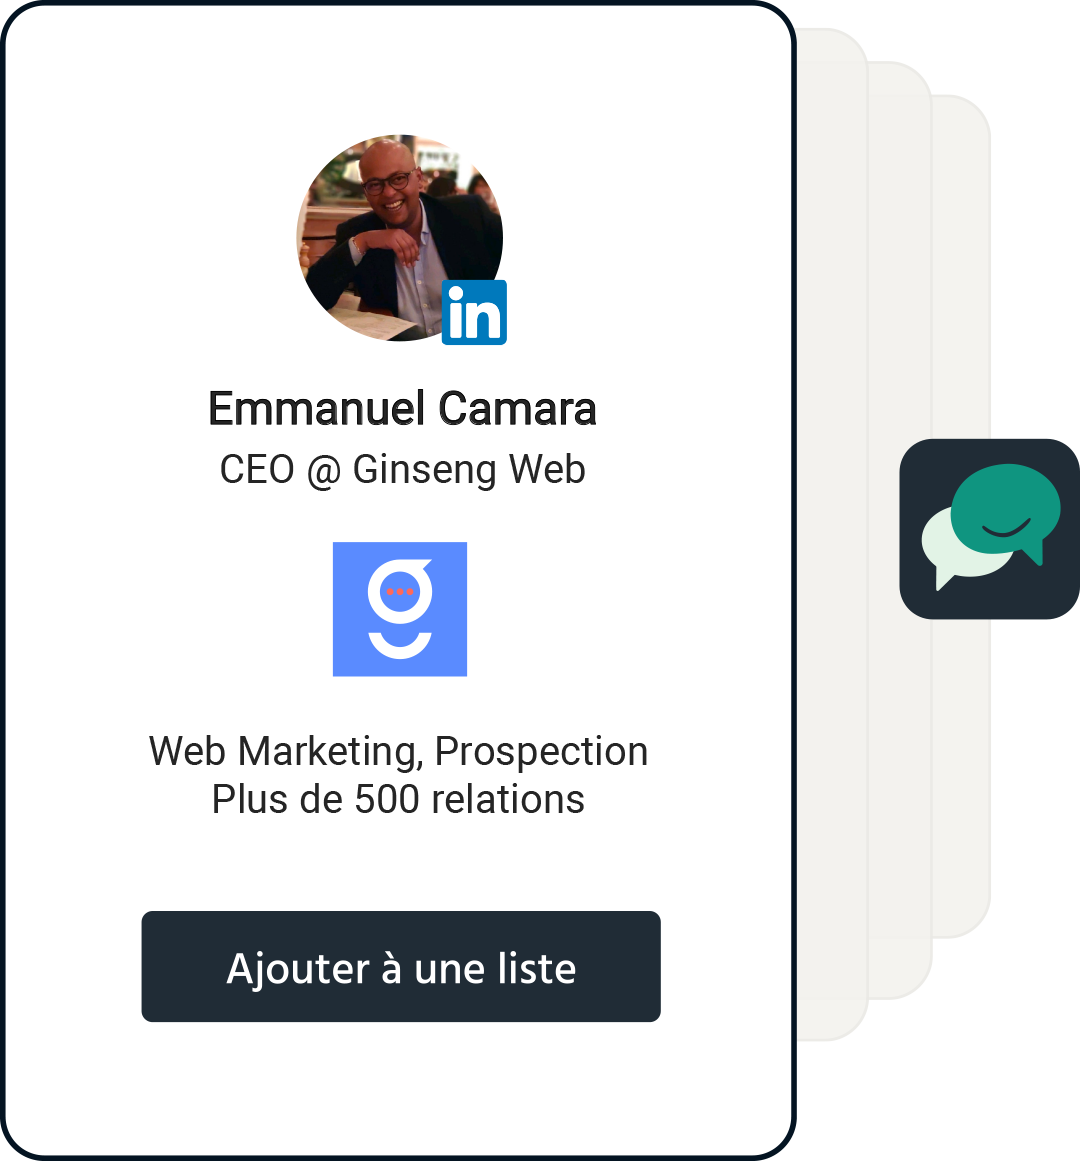Click the CEO @ Ginseng Web headline
The height and width of the screenshot is (1161, 1080).
tap(402, 469)
